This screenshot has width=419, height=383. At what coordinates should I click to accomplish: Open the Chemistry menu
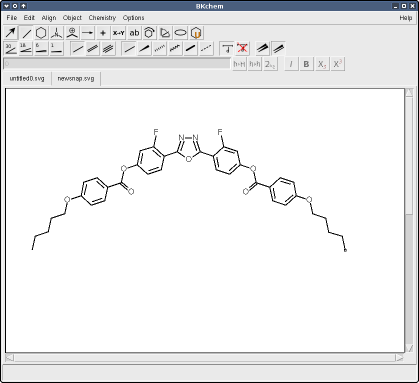coord(102,18)
